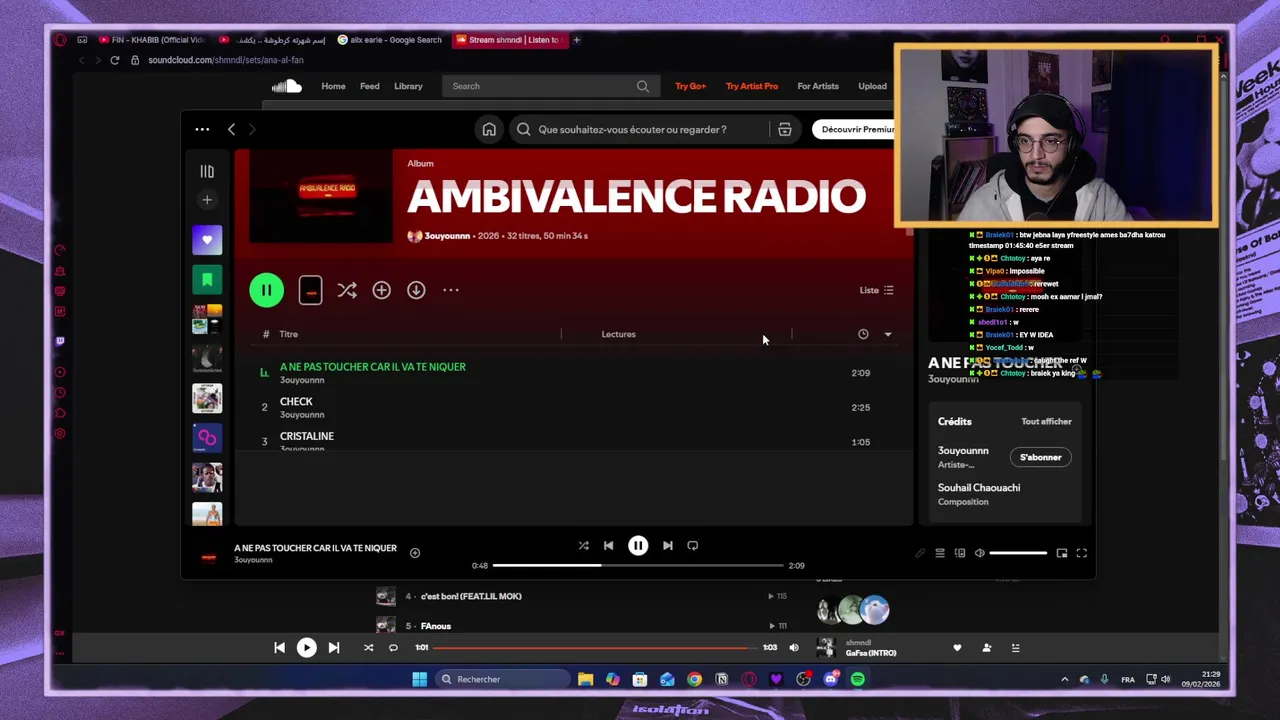1280x720 pixels.
Task: Enter Spotify full screen mode
Action: point(1082,553)
